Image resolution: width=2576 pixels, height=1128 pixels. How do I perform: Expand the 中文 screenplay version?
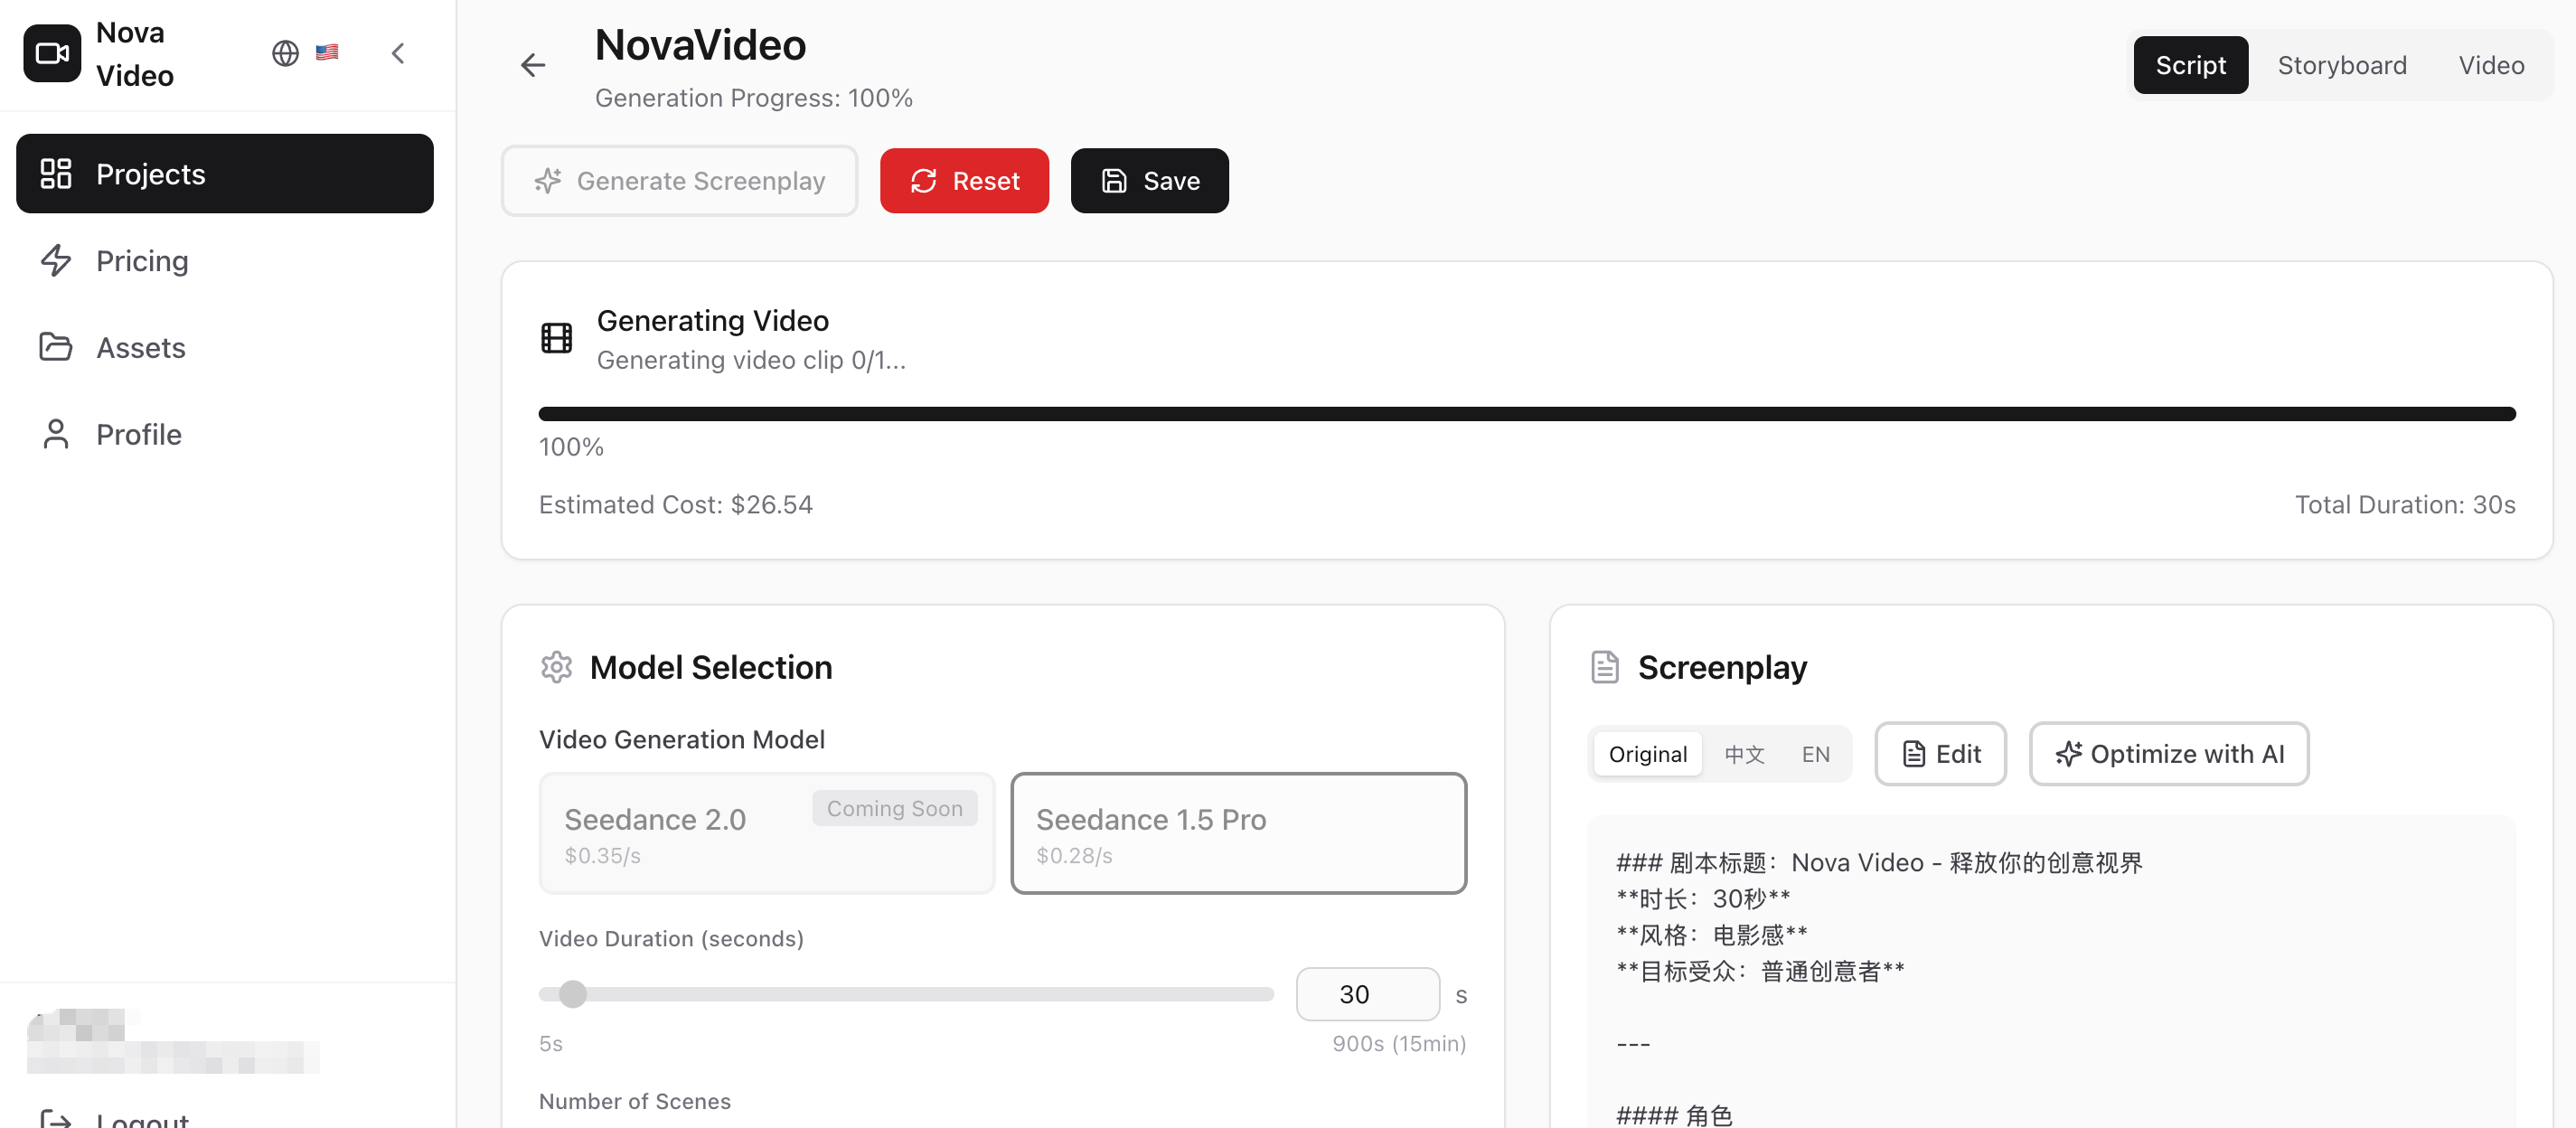[x=1744, y=754]
